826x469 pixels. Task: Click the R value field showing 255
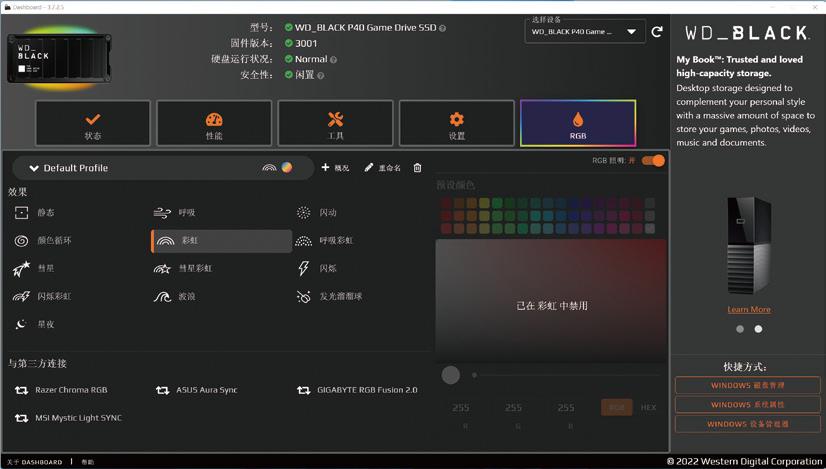pos(461,408)
